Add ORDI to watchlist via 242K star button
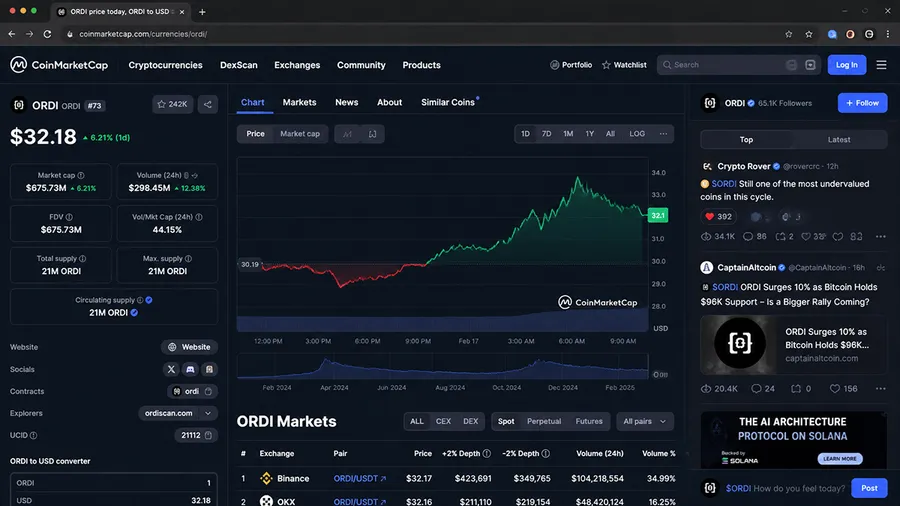The height and width of the screenshot is (506, 900). 172,104
